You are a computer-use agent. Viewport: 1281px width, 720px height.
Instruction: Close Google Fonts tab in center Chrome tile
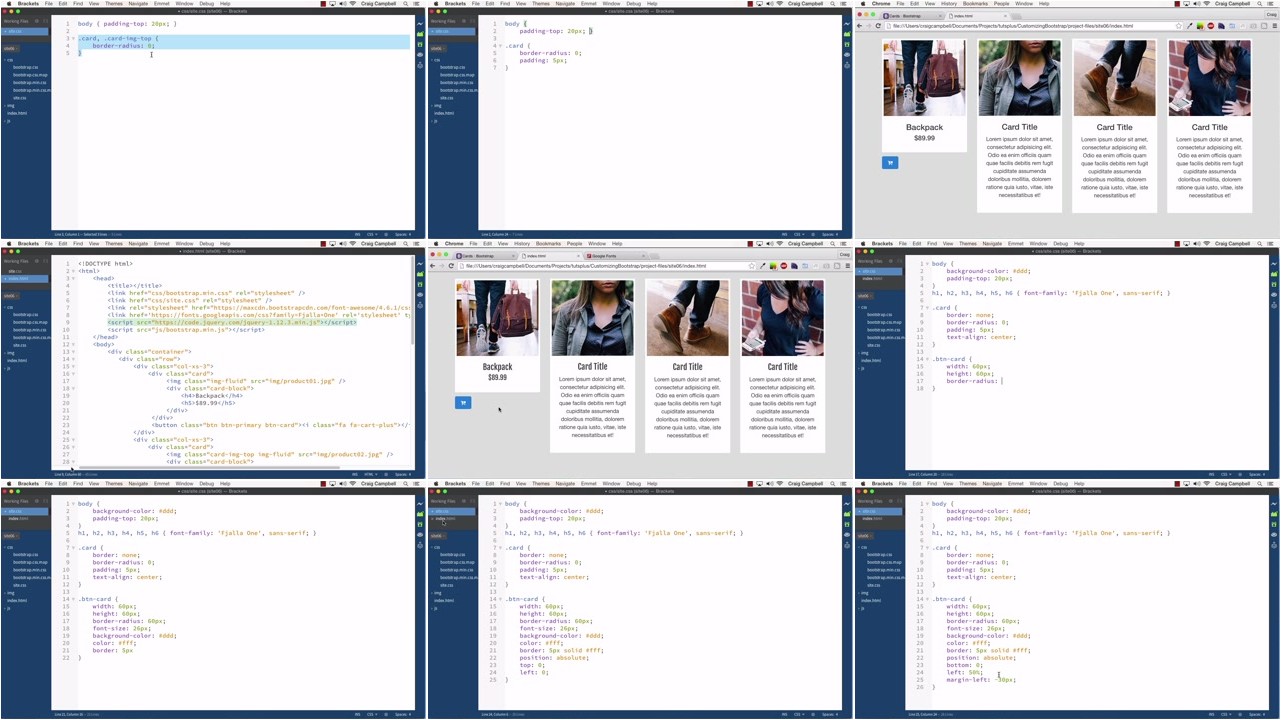[643, 256]
